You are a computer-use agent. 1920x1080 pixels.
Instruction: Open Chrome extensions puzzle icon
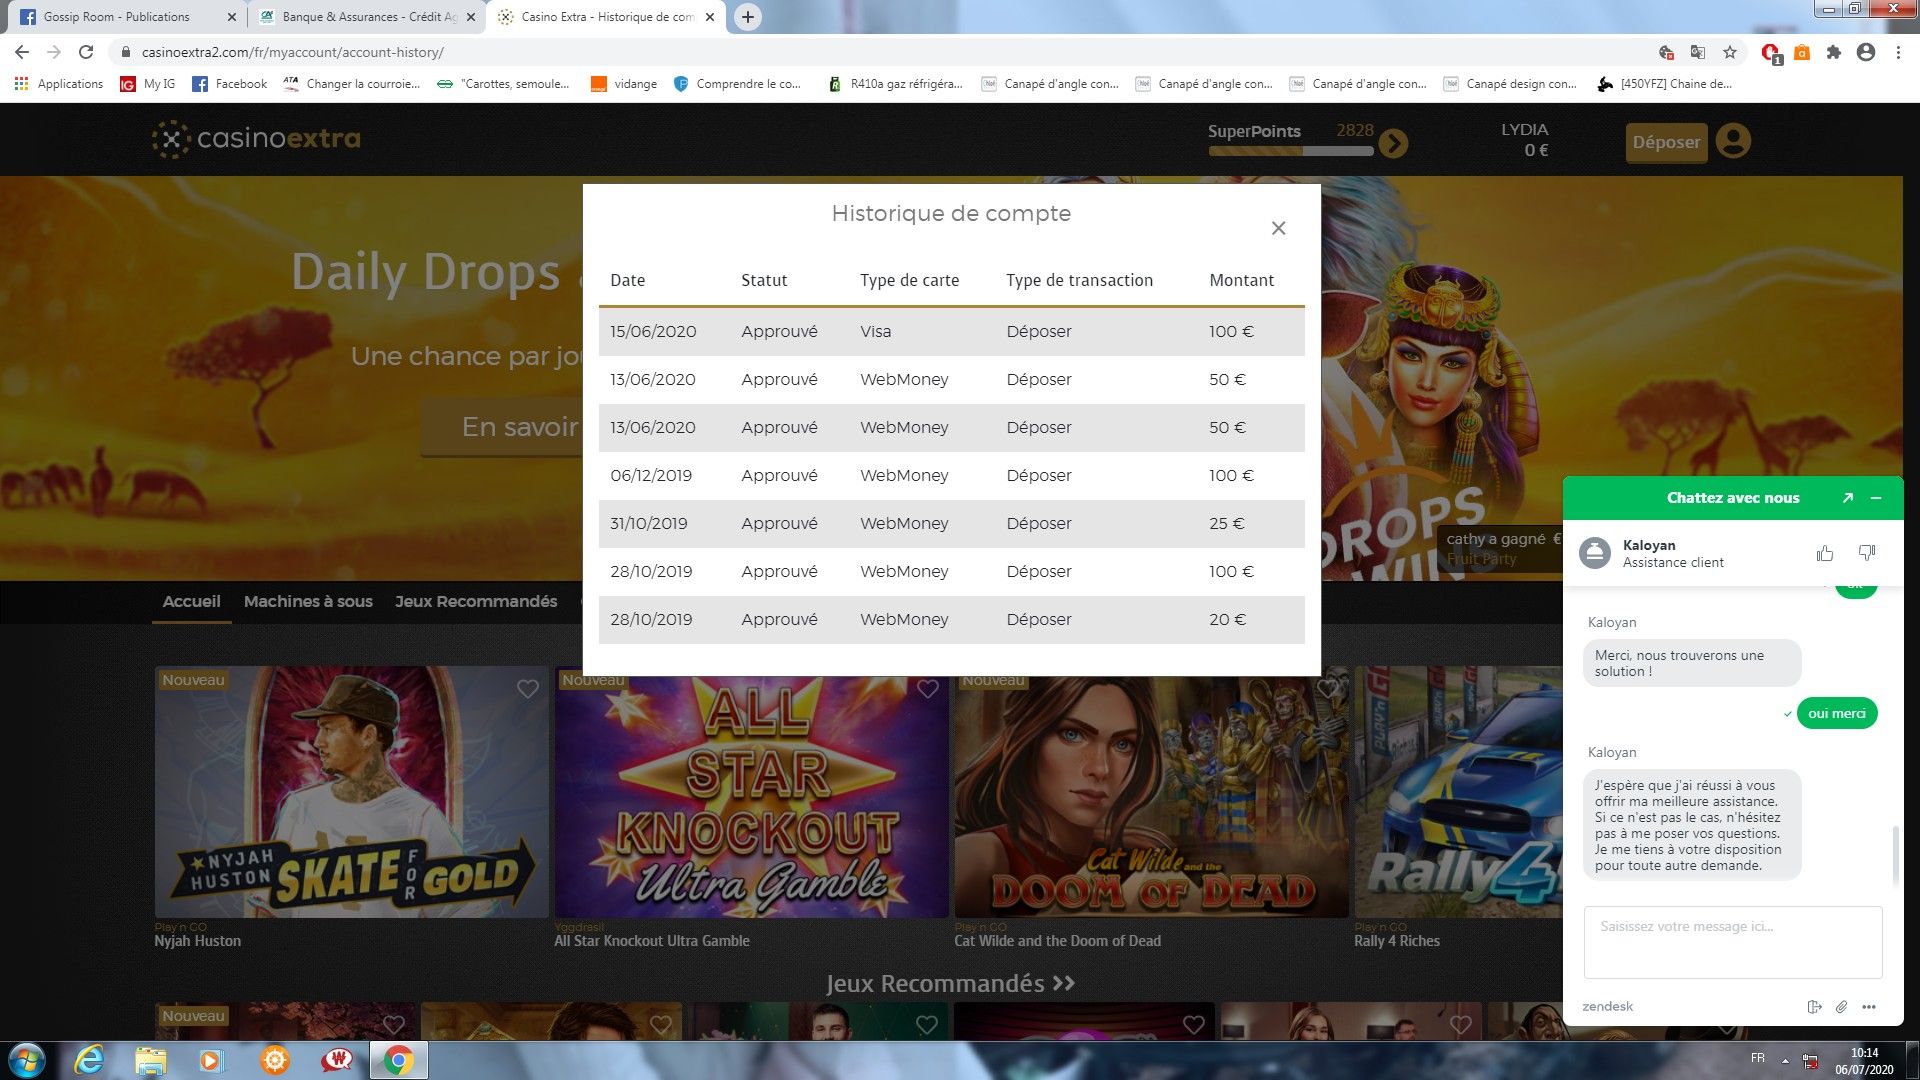tap(1833, 52)
